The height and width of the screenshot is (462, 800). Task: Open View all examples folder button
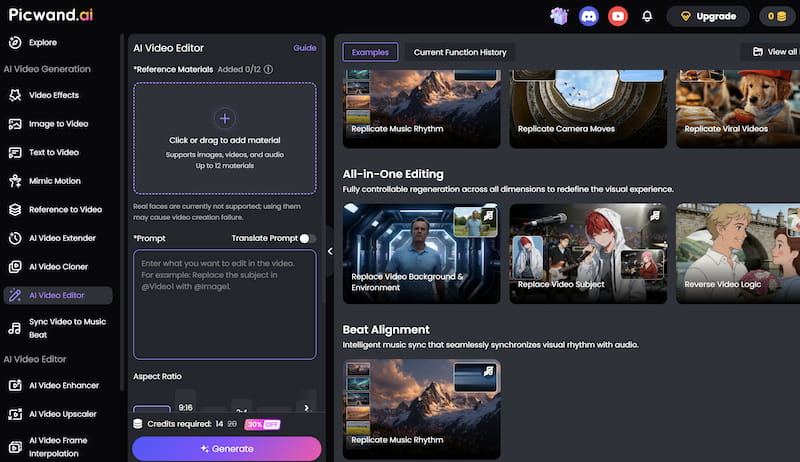[x=773, y=52]
